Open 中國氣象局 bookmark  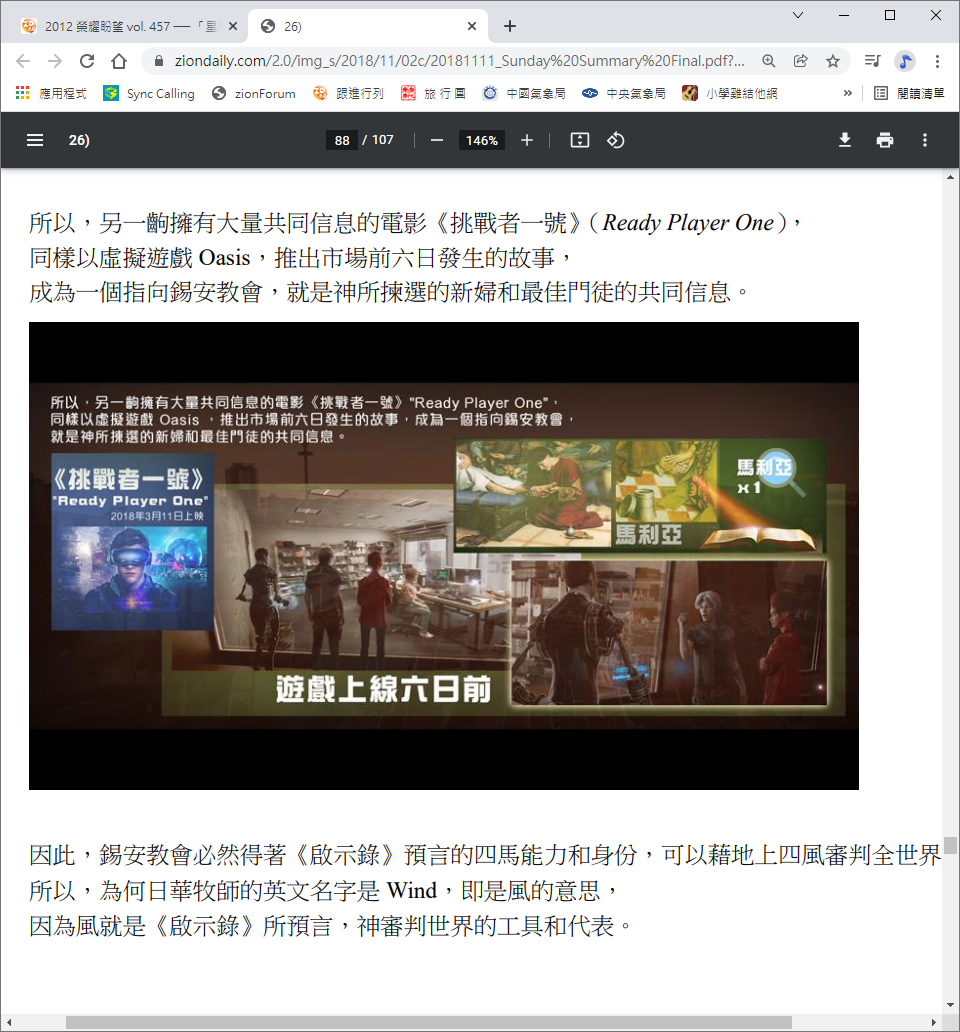click(x=524, y=93)
